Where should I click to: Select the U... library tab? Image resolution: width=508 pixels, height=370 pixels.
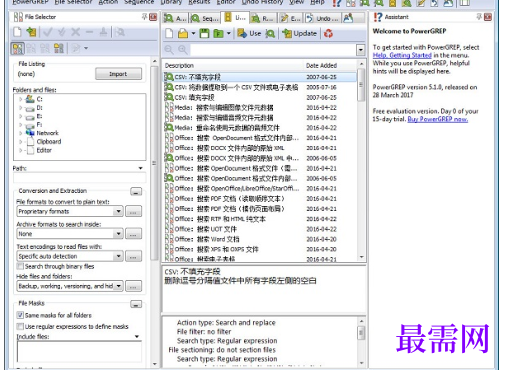pos(235,18)
